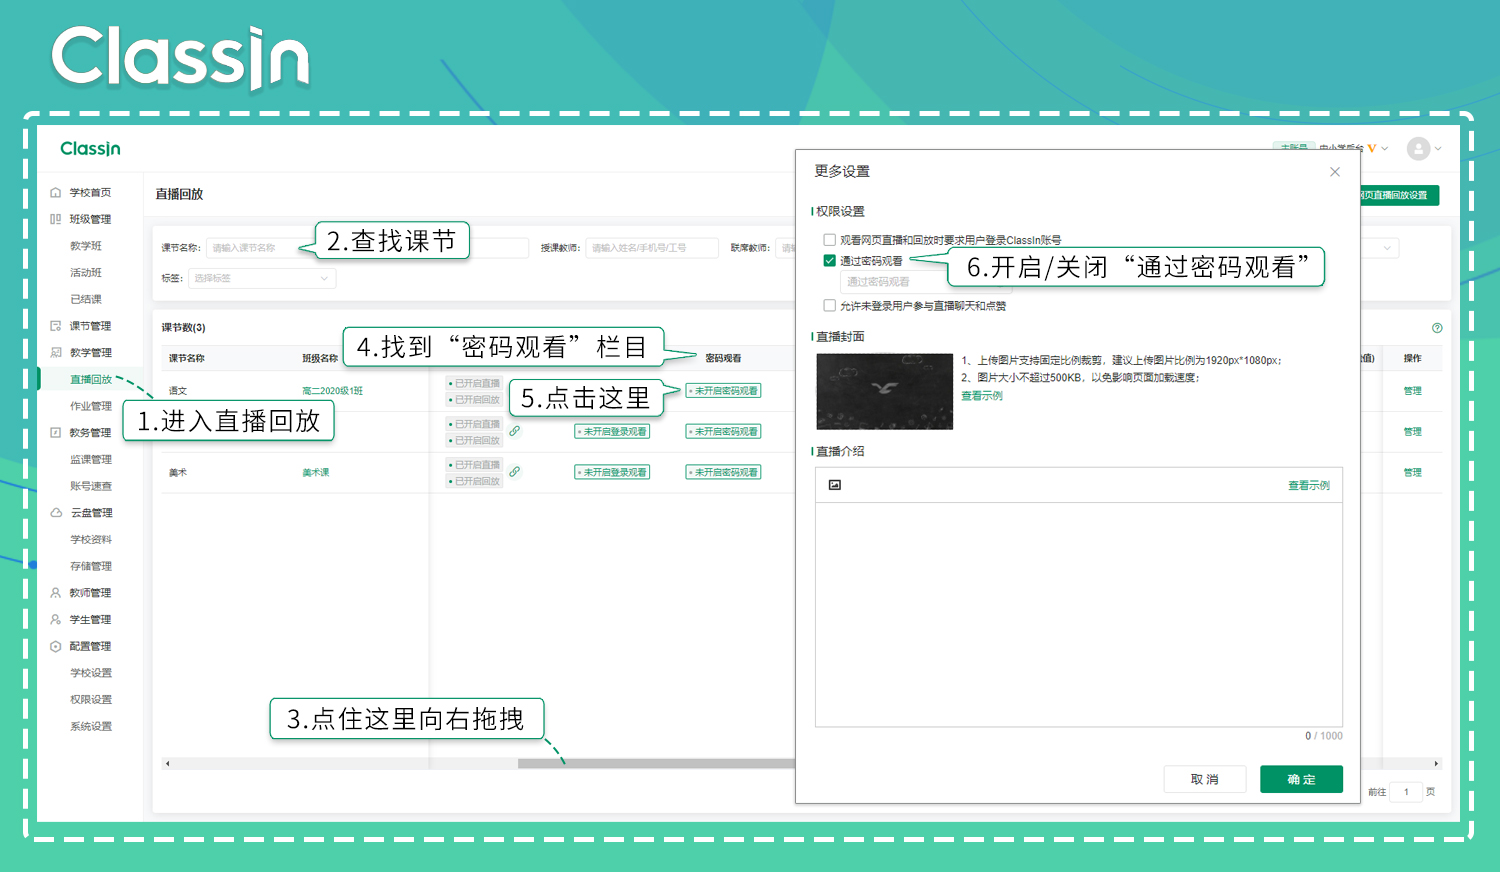Click 查看示例 in the 直播介绍 editor toolbar
The height and width of the screenshot is (872, 1500).
click(x=1308, y=485)
